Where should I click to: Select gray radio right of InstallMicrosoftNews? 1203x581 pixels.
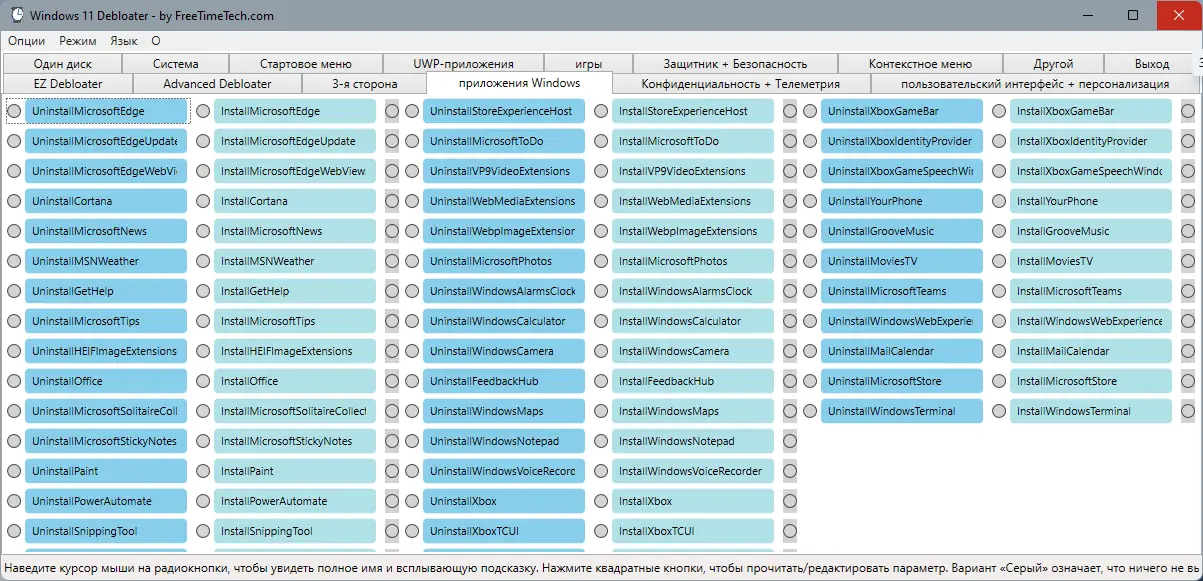pyautogui.click(x=392, y=231)
